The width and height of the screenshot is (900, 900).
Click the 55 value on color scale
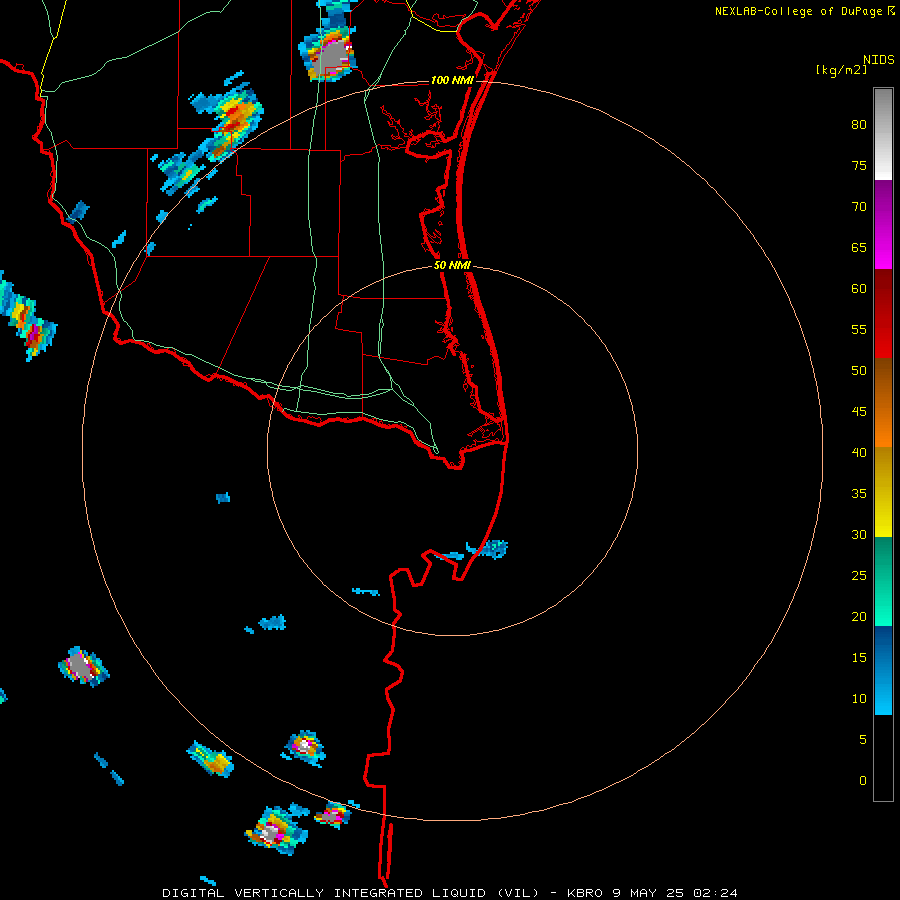click(x=859, y=329)
